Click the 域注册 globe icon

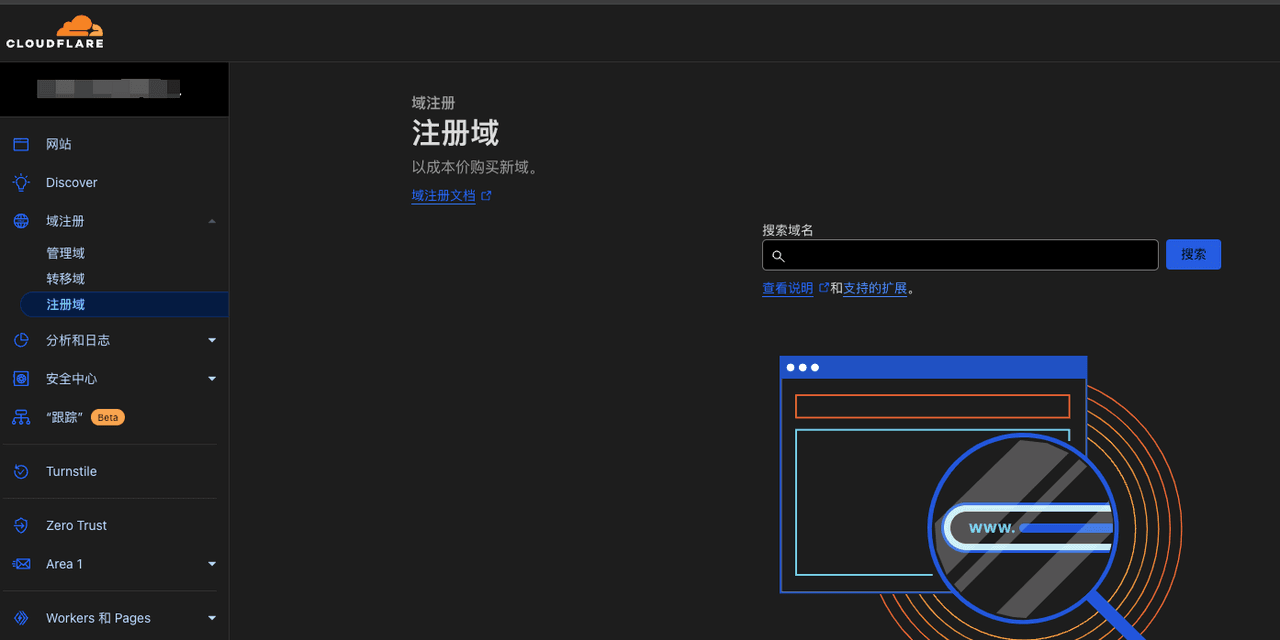click(21, 221)
